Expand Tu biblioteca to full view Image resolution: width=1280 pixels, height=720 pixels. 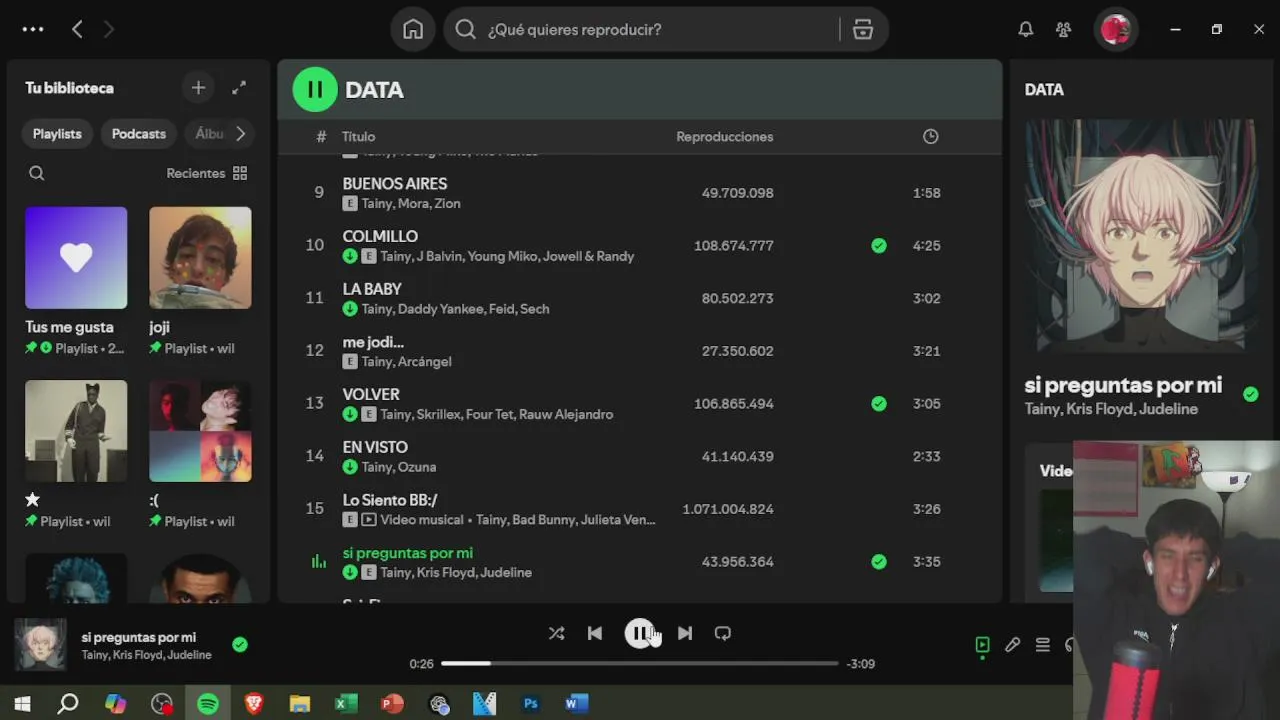point(239,88)
